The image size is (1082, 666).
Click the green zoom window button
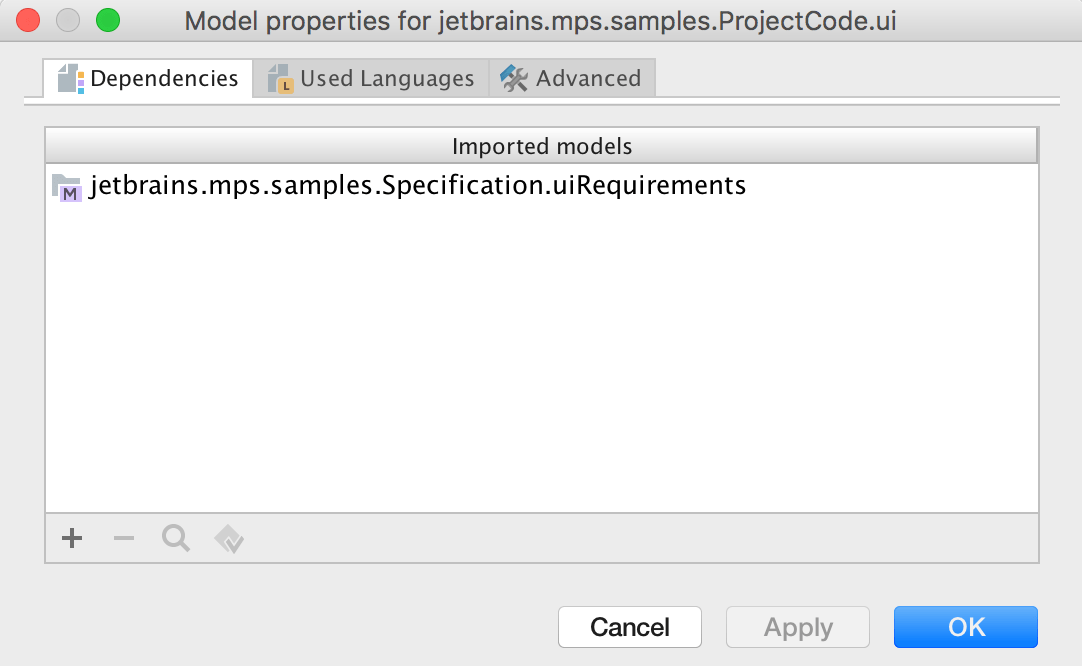point(107,21)
